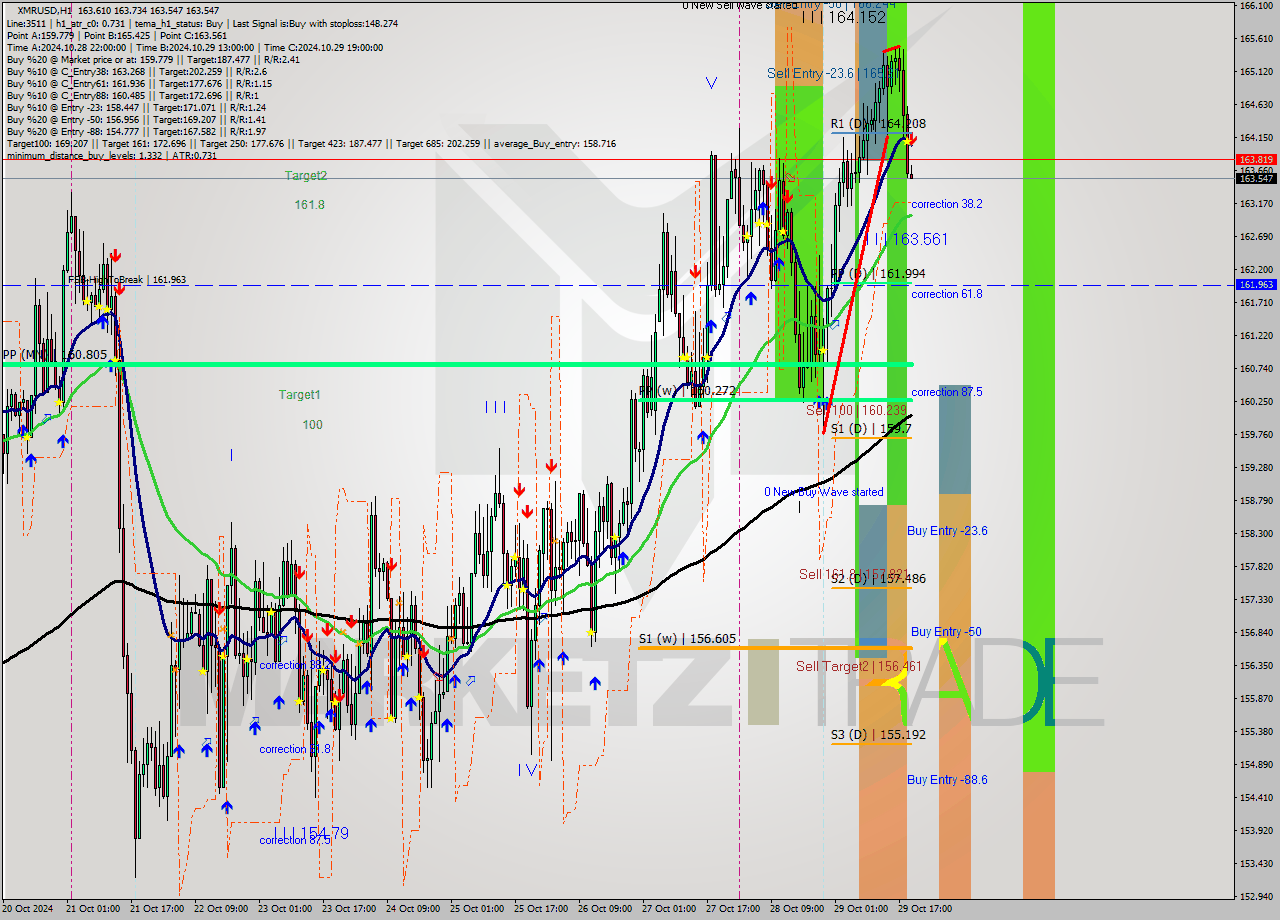Image resolution: width=1280 pixels, height=920 pixels.
Task: Click the '25 Oct 17:00' time axis label
Action: (541, 909)
